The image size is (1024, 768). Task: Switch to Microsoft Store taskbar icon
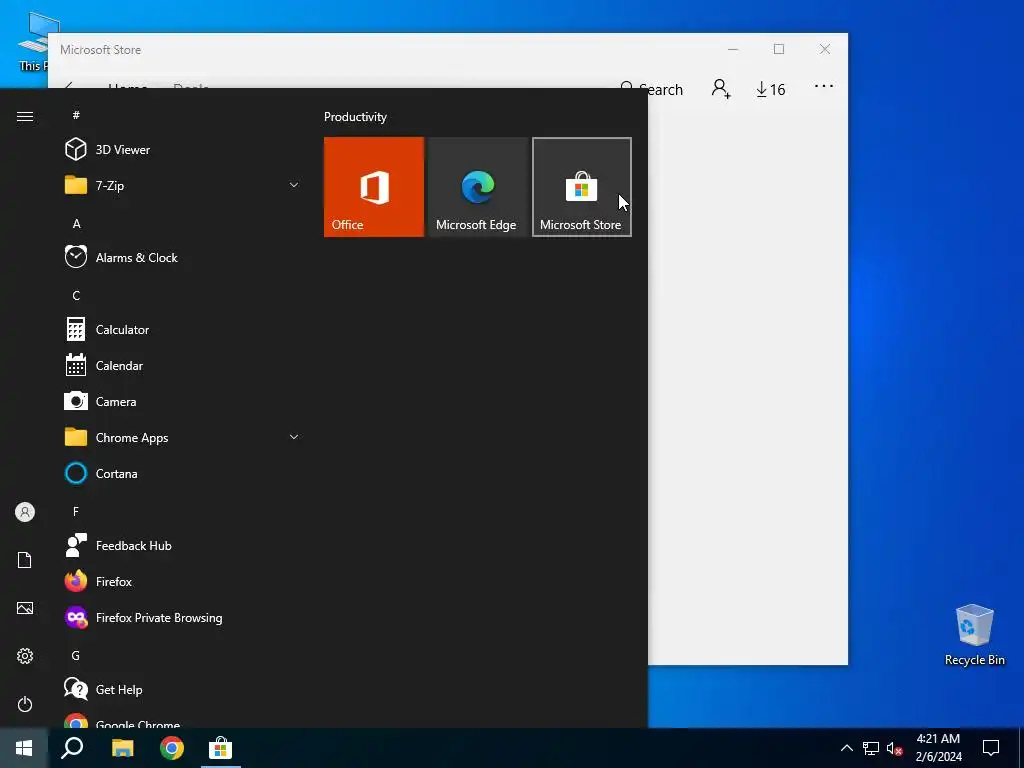click(221, 748)
